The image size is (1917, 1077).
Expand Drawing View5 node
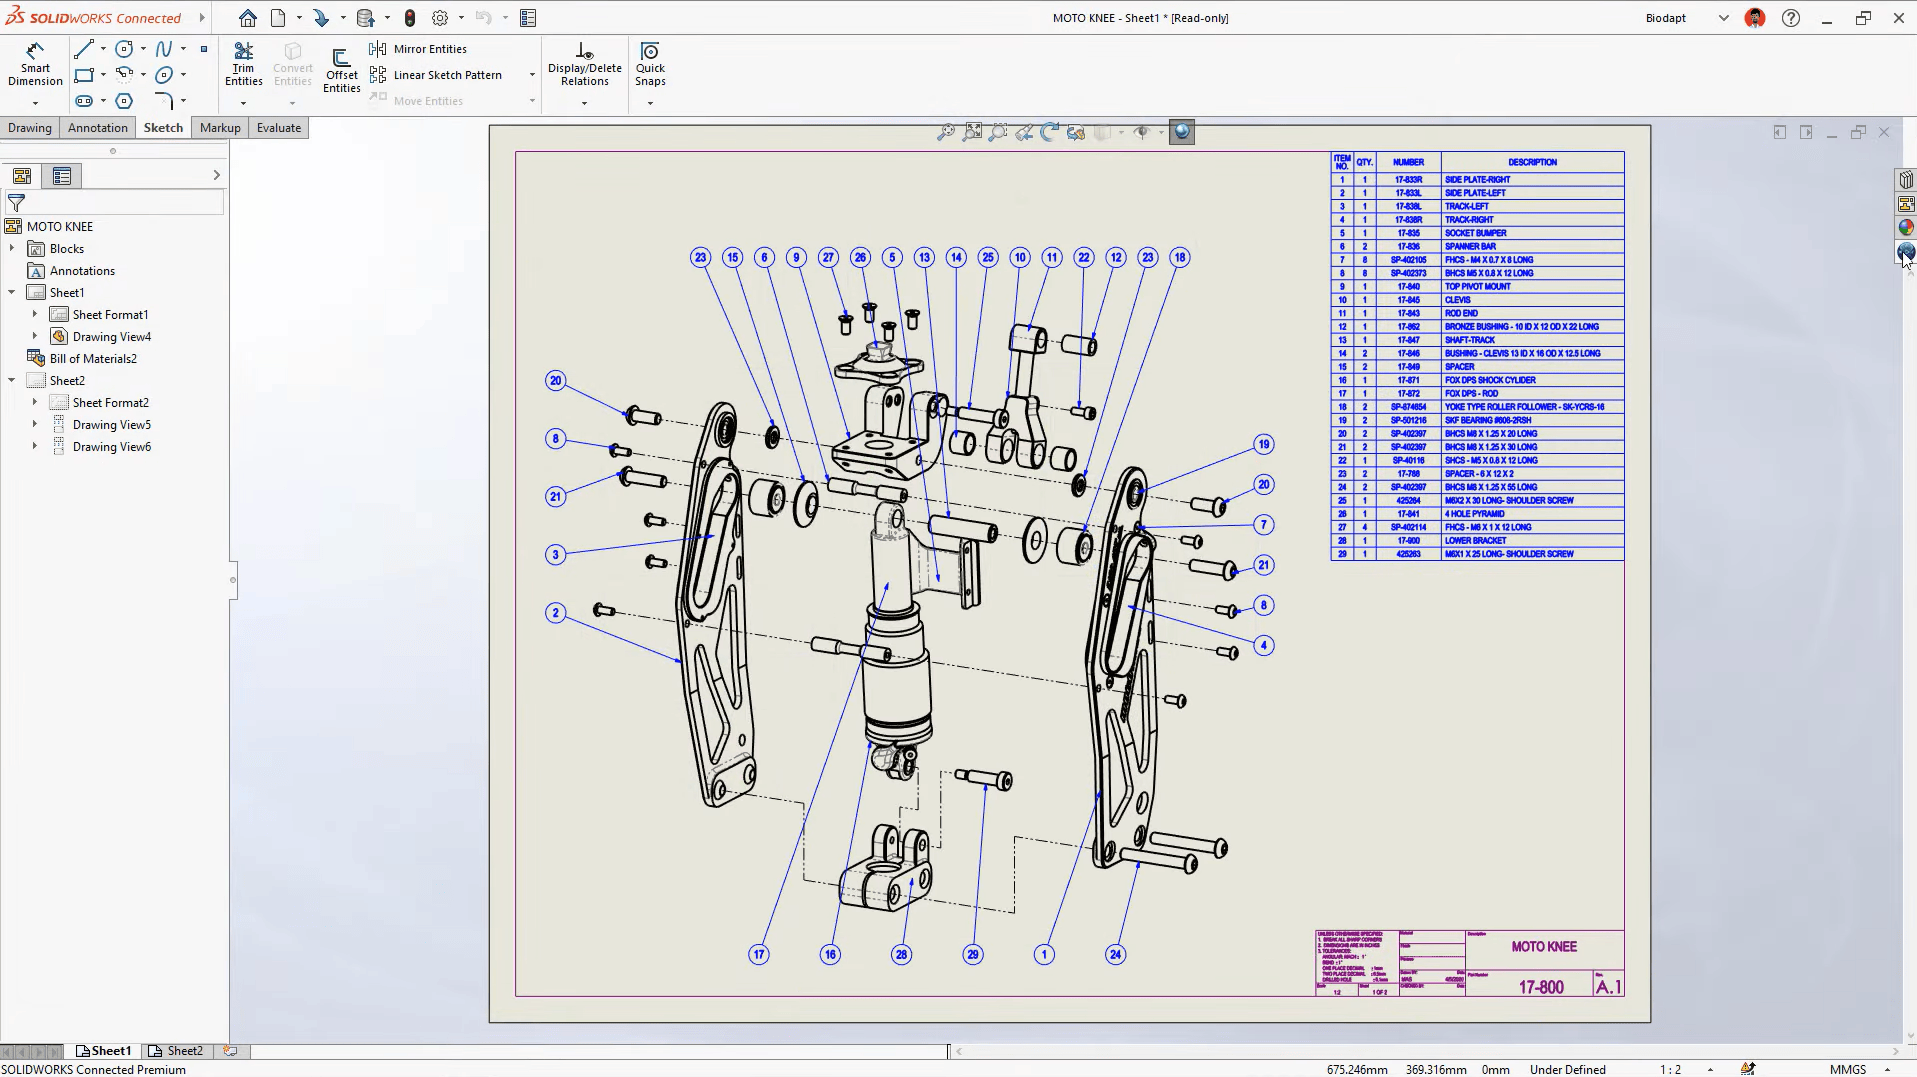pyautogui.click(x=35, y=425)
